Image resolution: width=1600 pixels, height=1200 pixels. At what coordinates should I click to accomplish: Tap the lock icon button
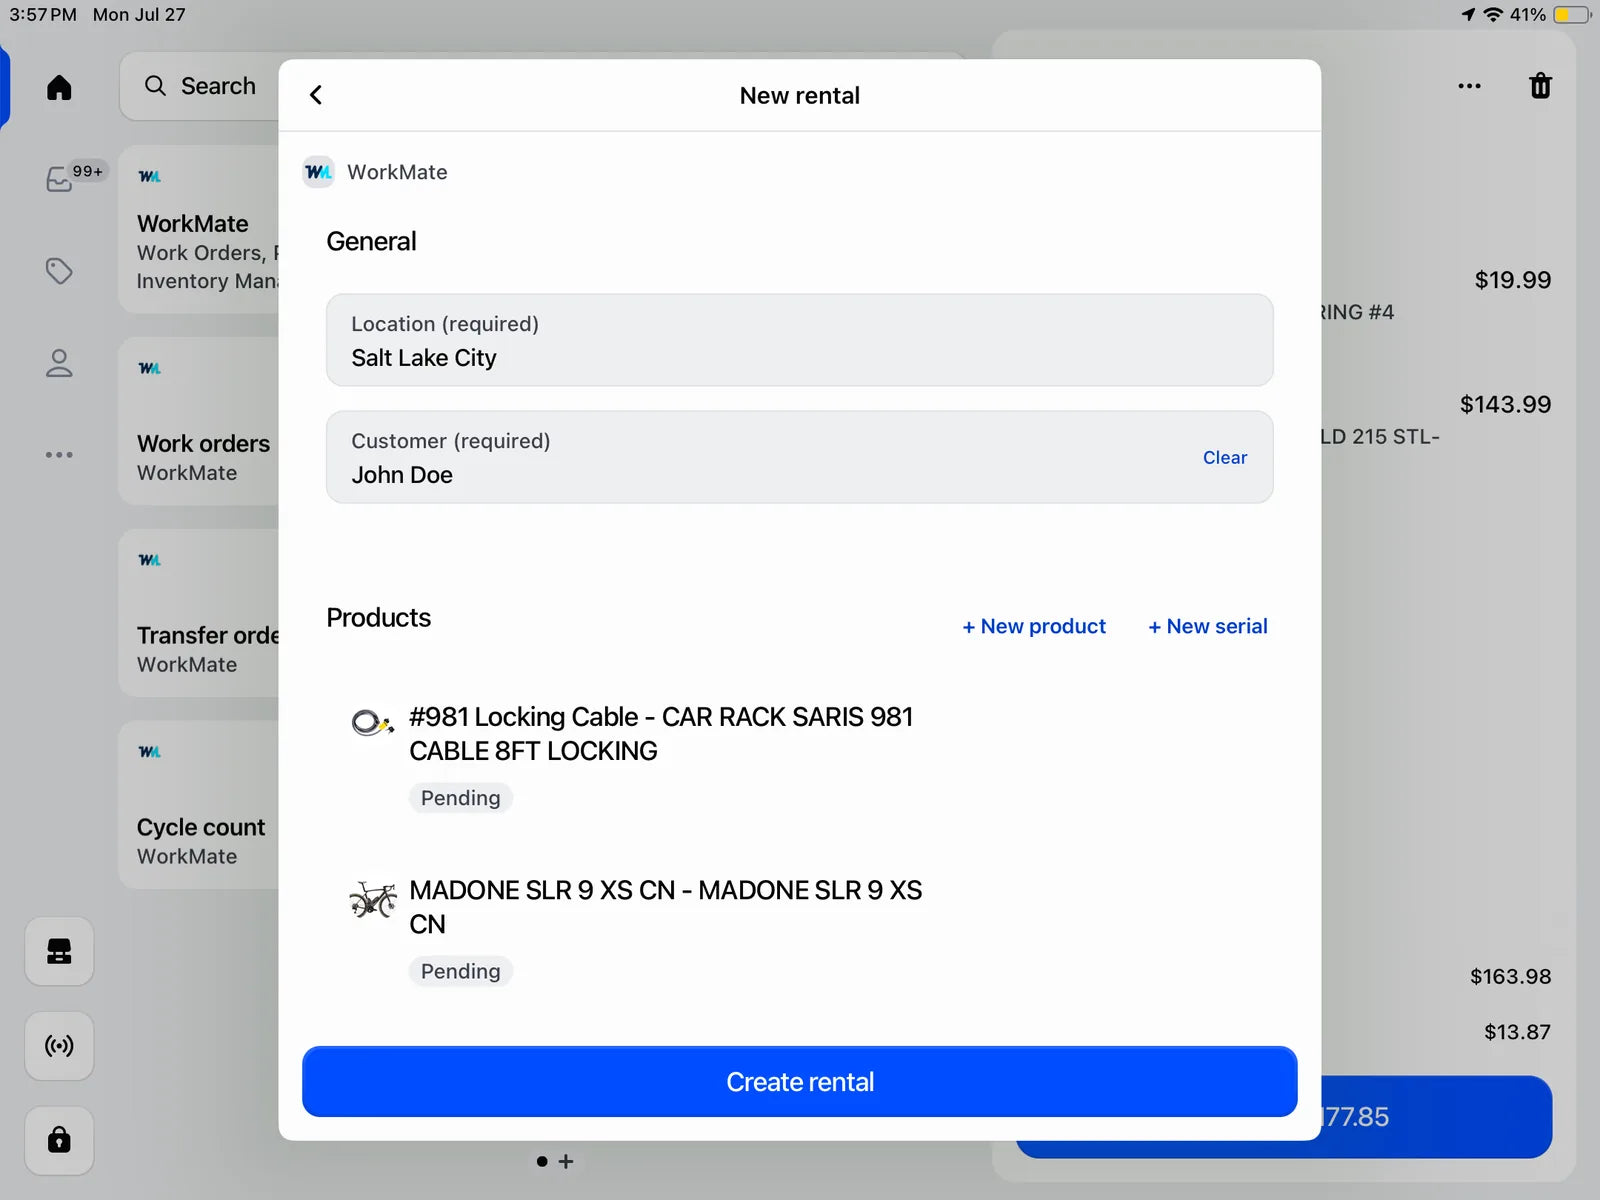59,1140
